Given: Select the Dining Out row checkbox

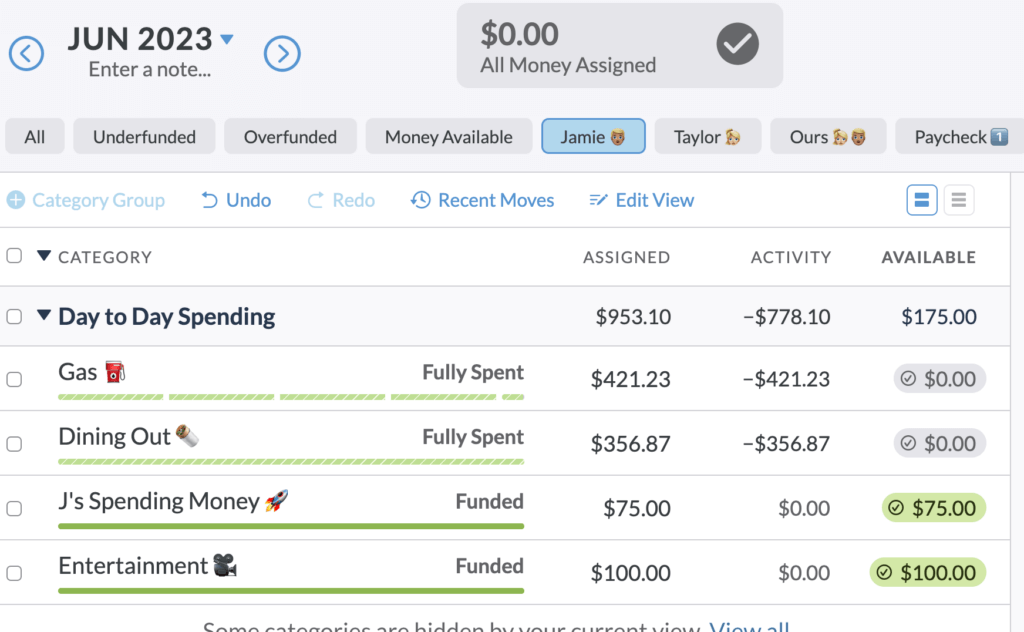Looking at the screenshot, I should coord(14,443).
